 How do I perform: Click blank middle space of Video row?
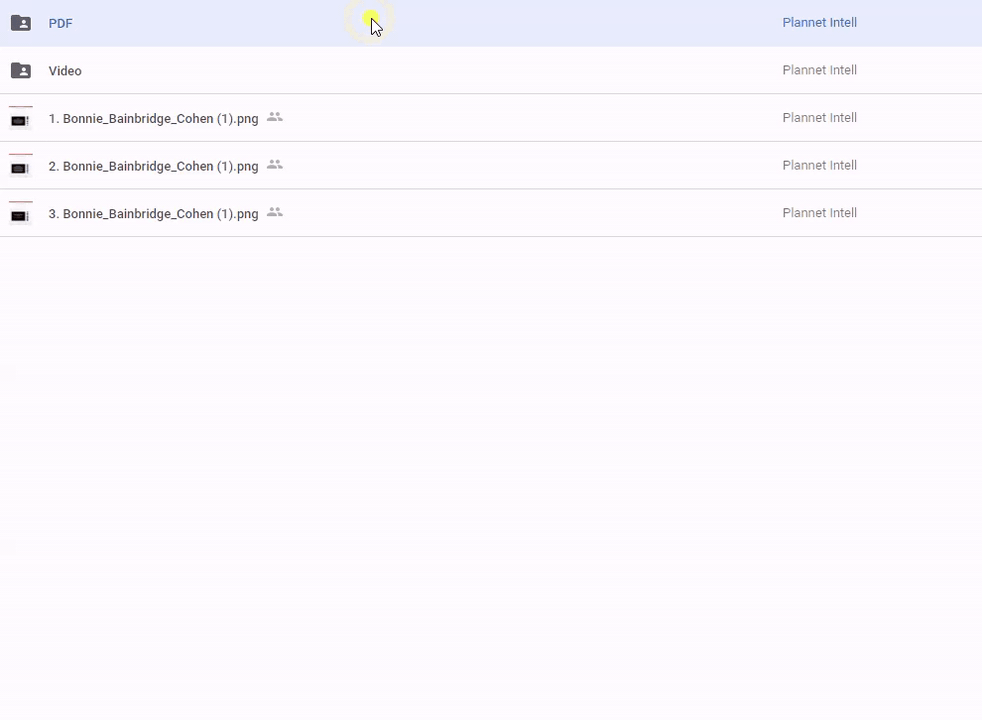[450, 71]
